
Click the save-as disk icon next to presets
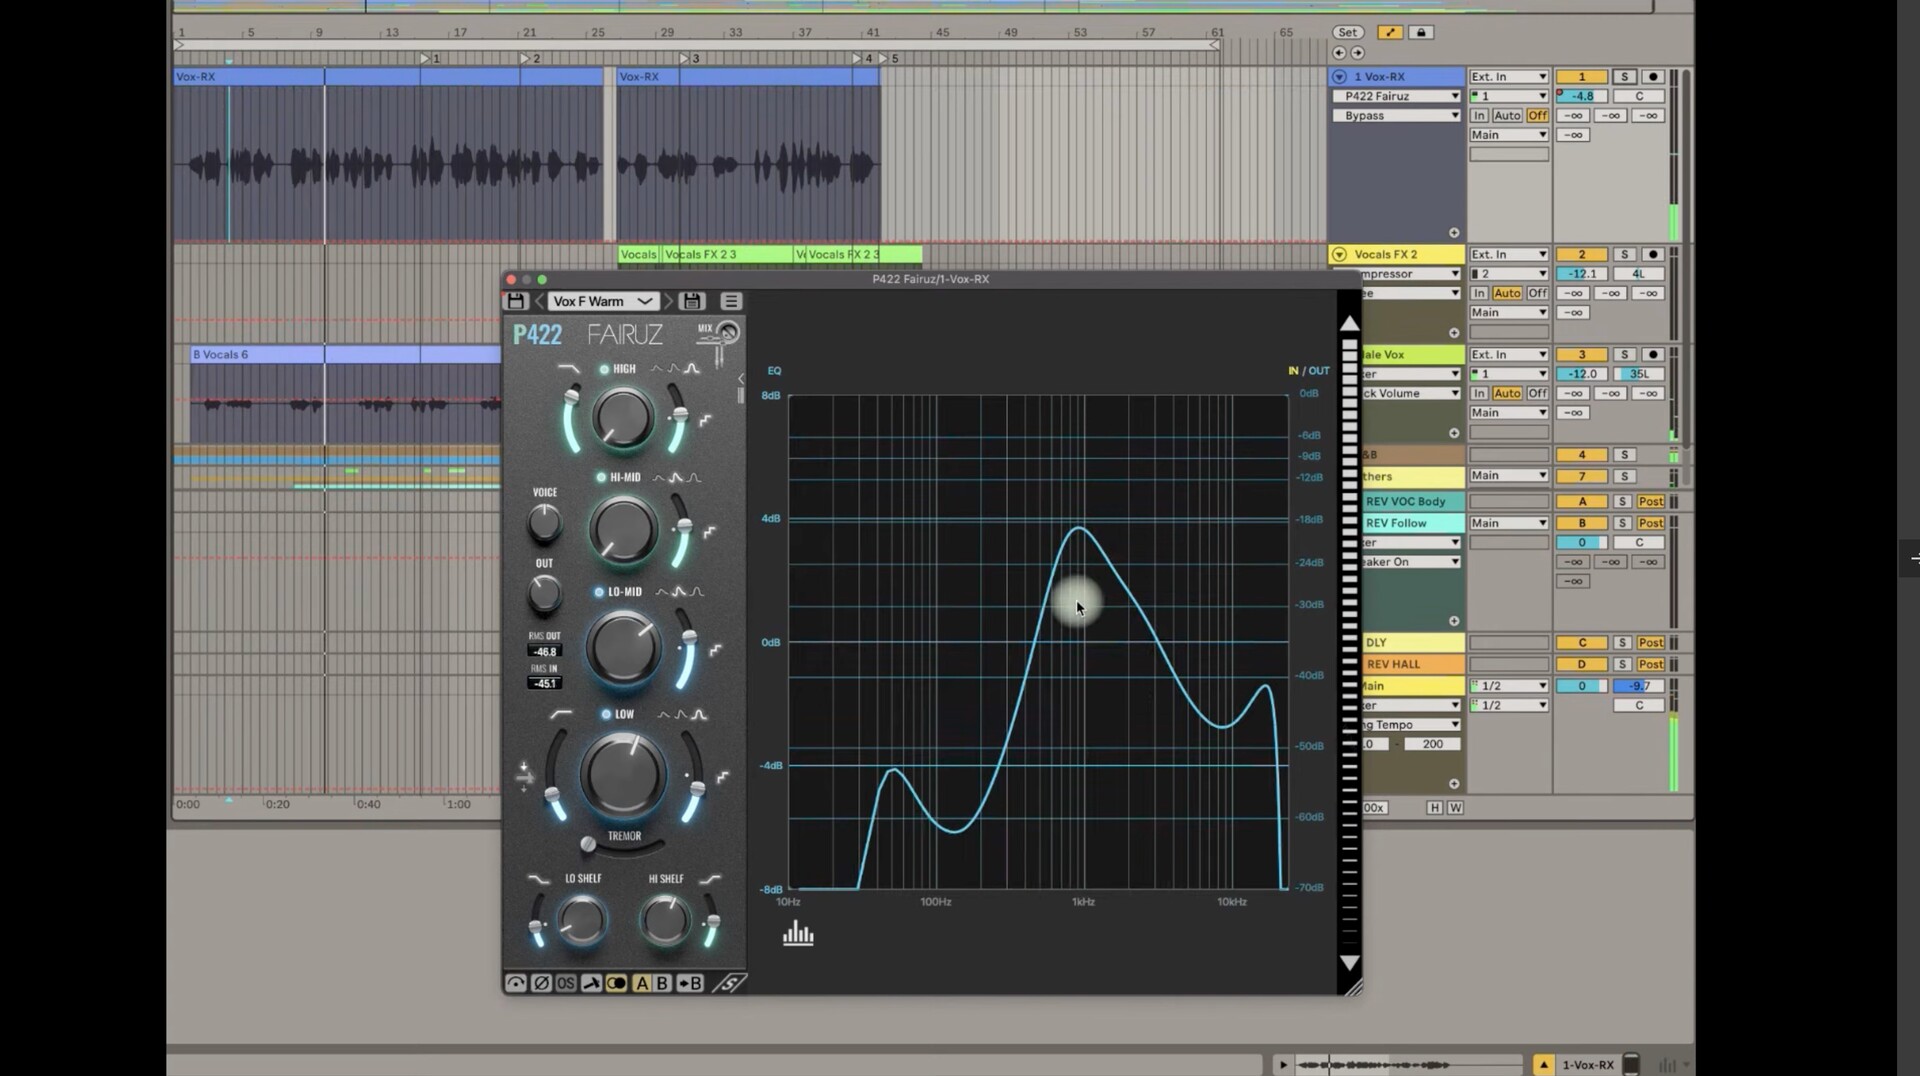[x=692, y=301]
